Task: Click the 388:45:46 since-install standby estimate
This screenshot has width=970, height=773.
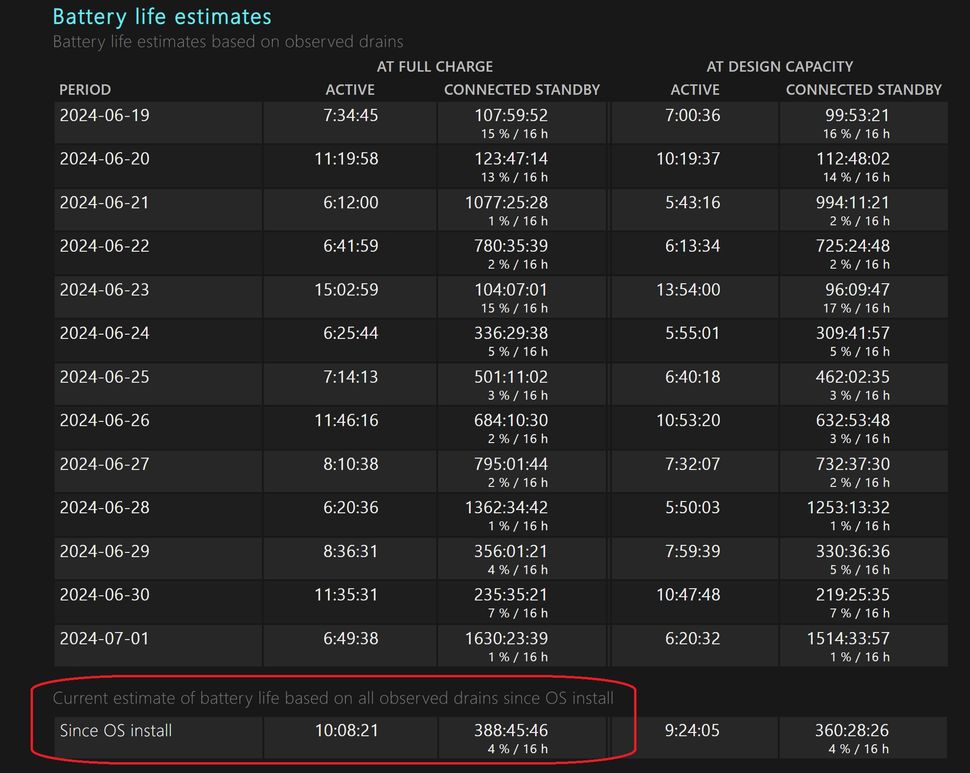Action: tap(510, 731)
